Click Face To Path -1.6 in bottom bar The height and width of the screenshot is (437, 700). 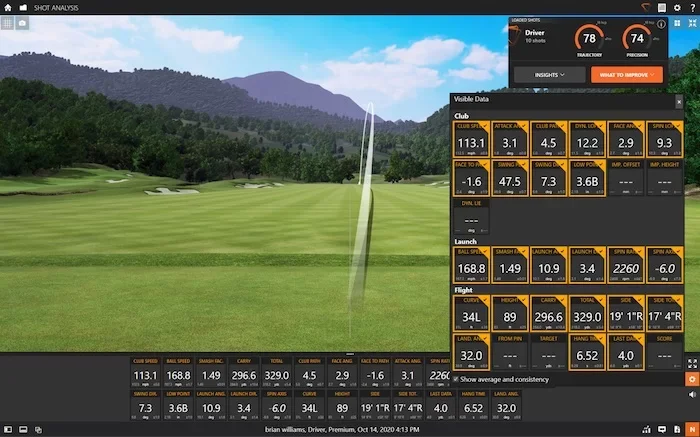(375, 372)
